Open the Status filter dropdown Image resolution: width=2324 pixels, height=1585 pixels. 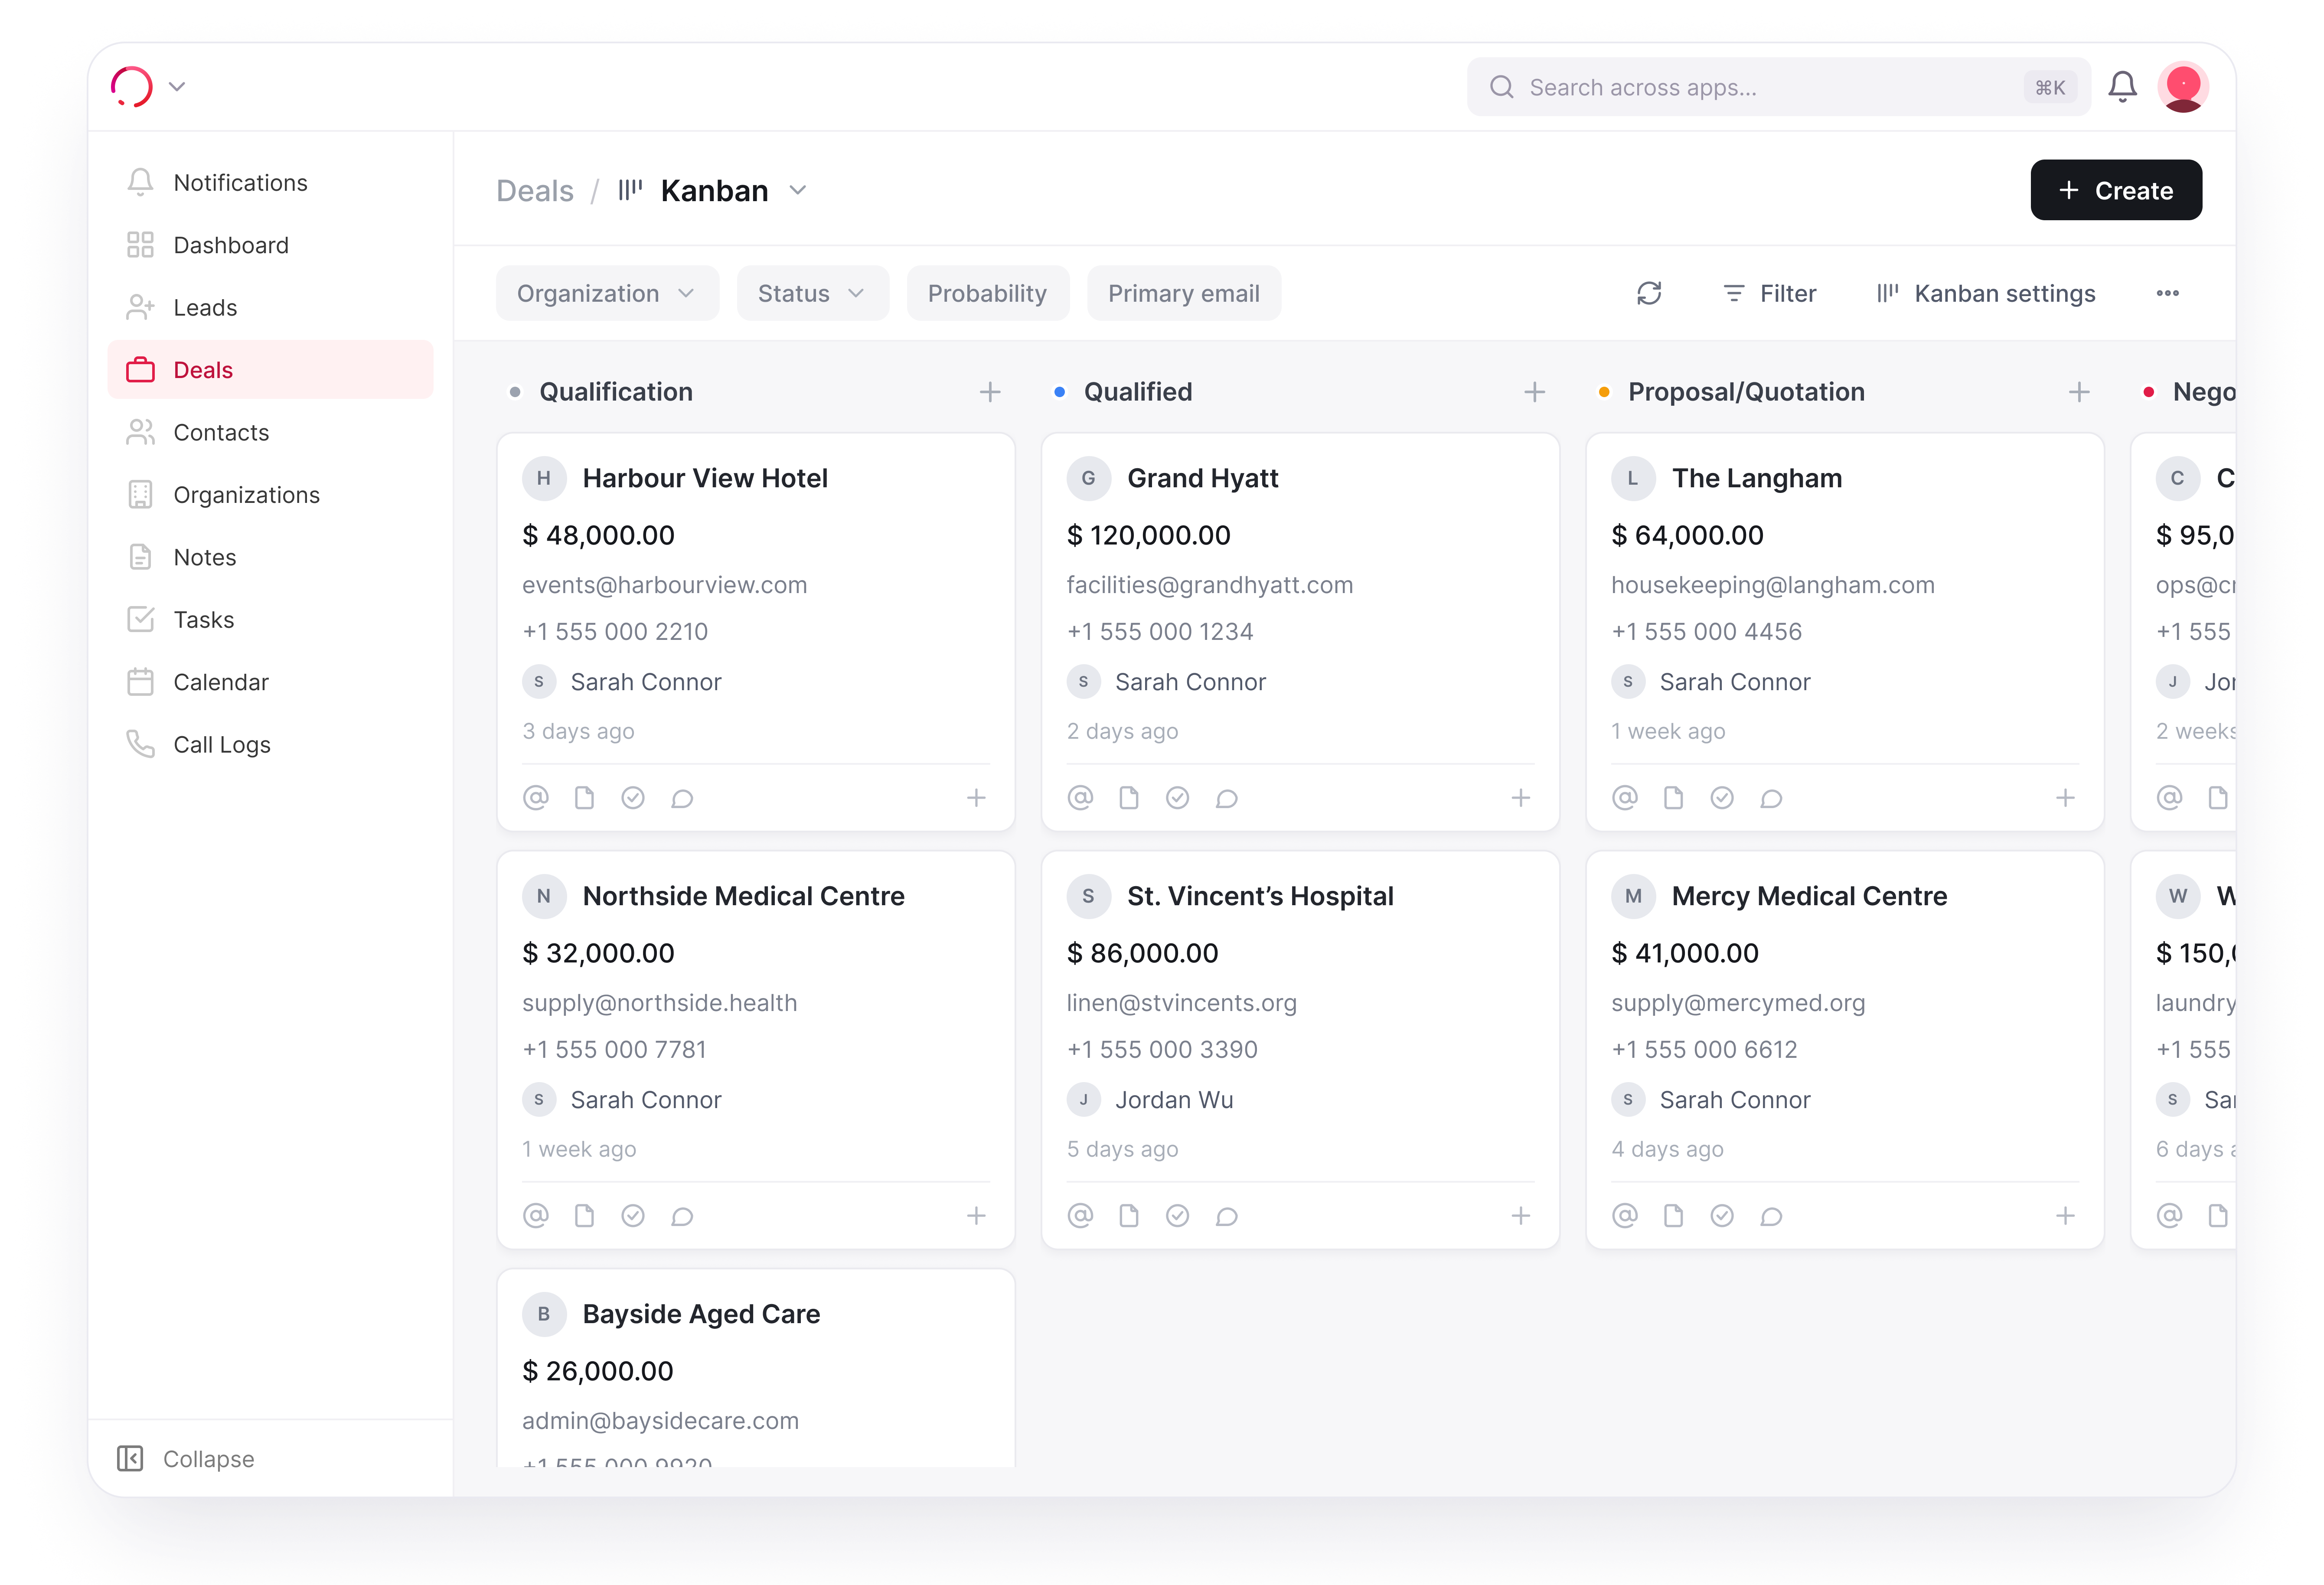(812, 293)
